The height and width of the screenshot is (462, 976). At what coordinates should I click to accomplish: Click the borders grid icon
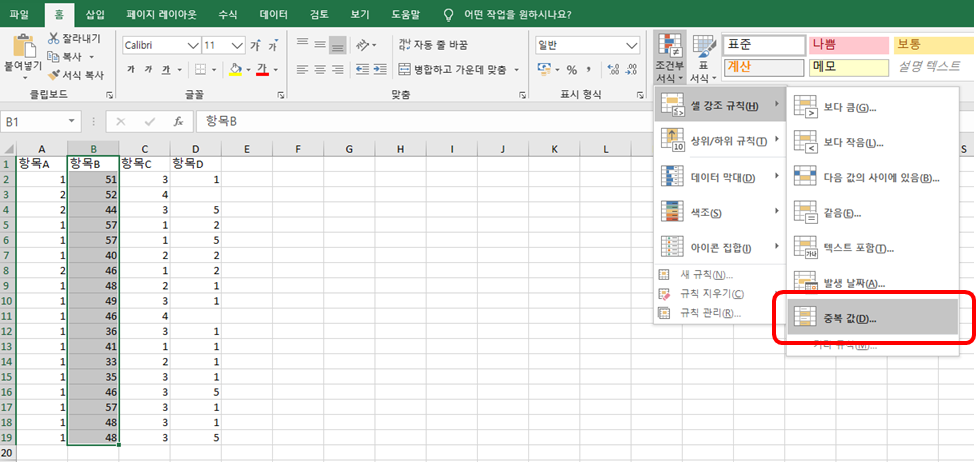pyautogui.click(x=200, y=69)
